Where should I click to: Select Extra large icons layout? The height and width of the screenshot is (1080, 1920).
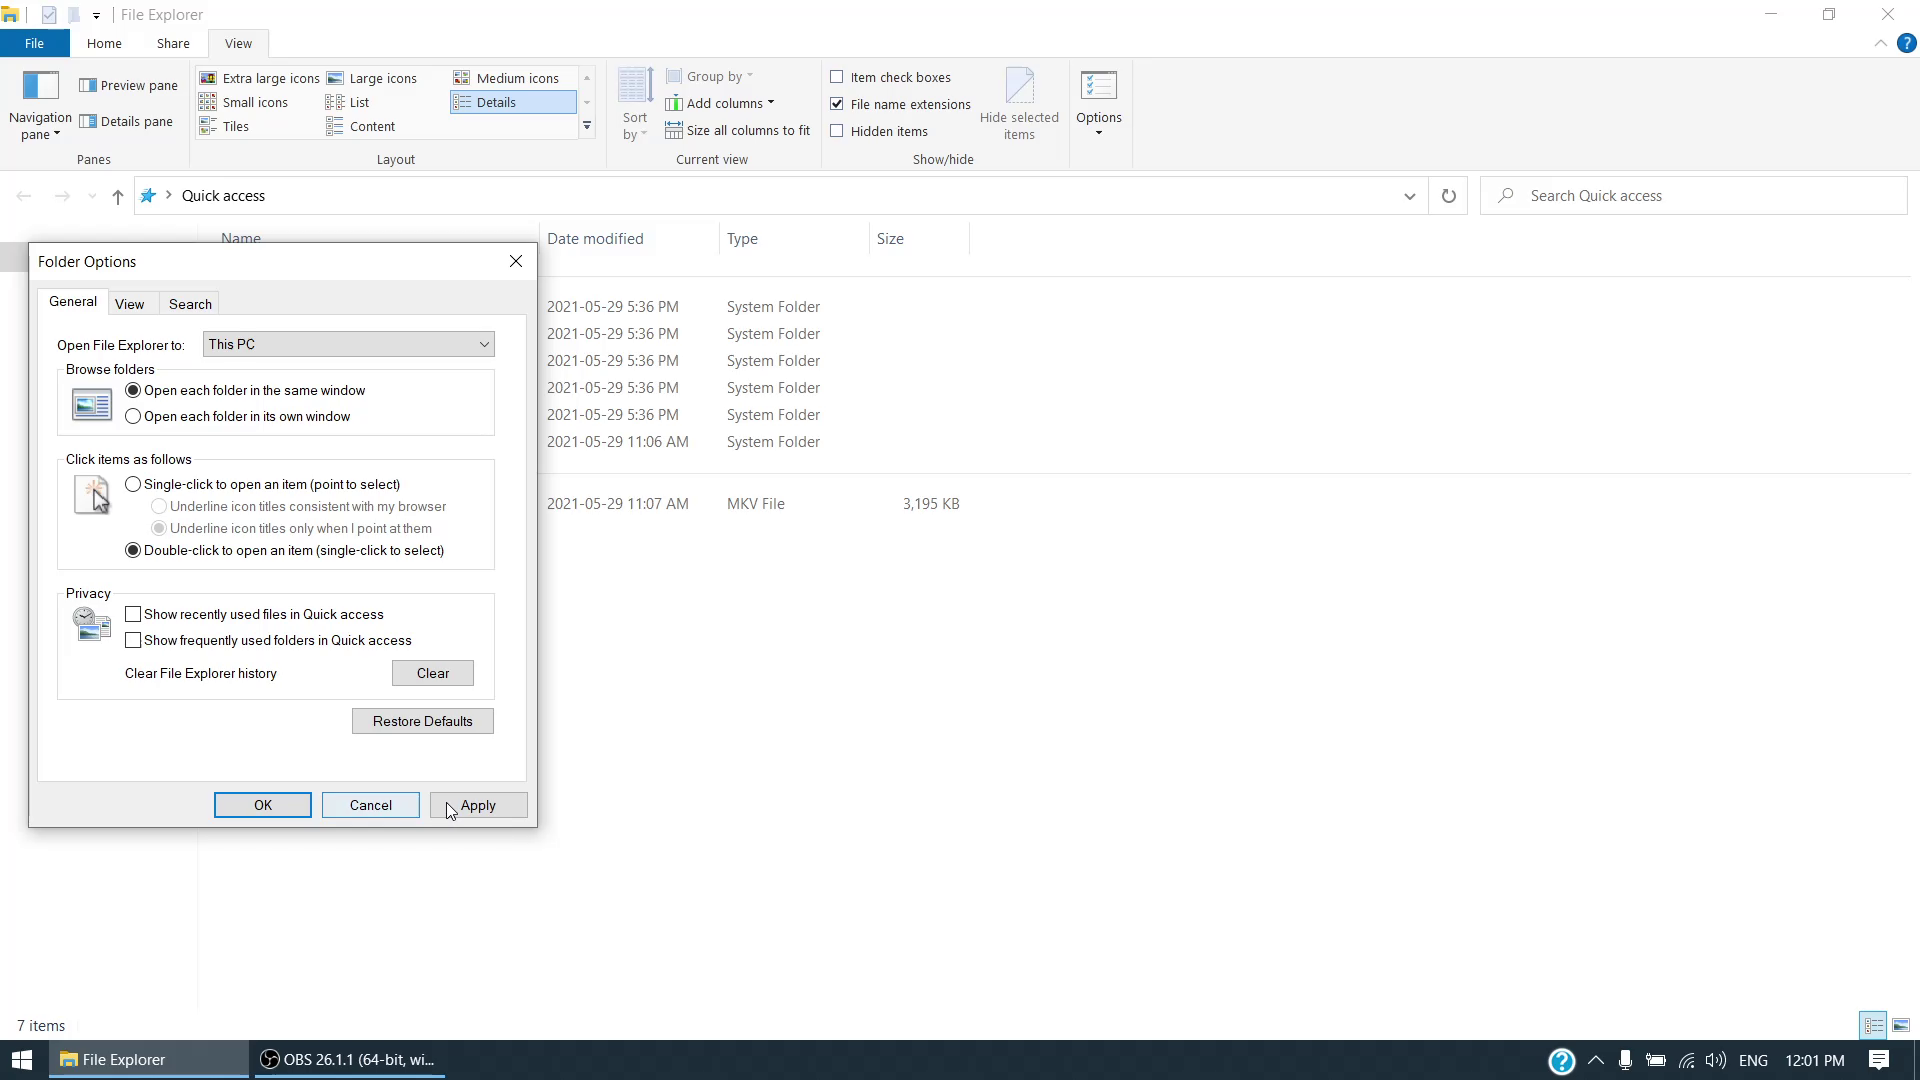tap(260, 78)
